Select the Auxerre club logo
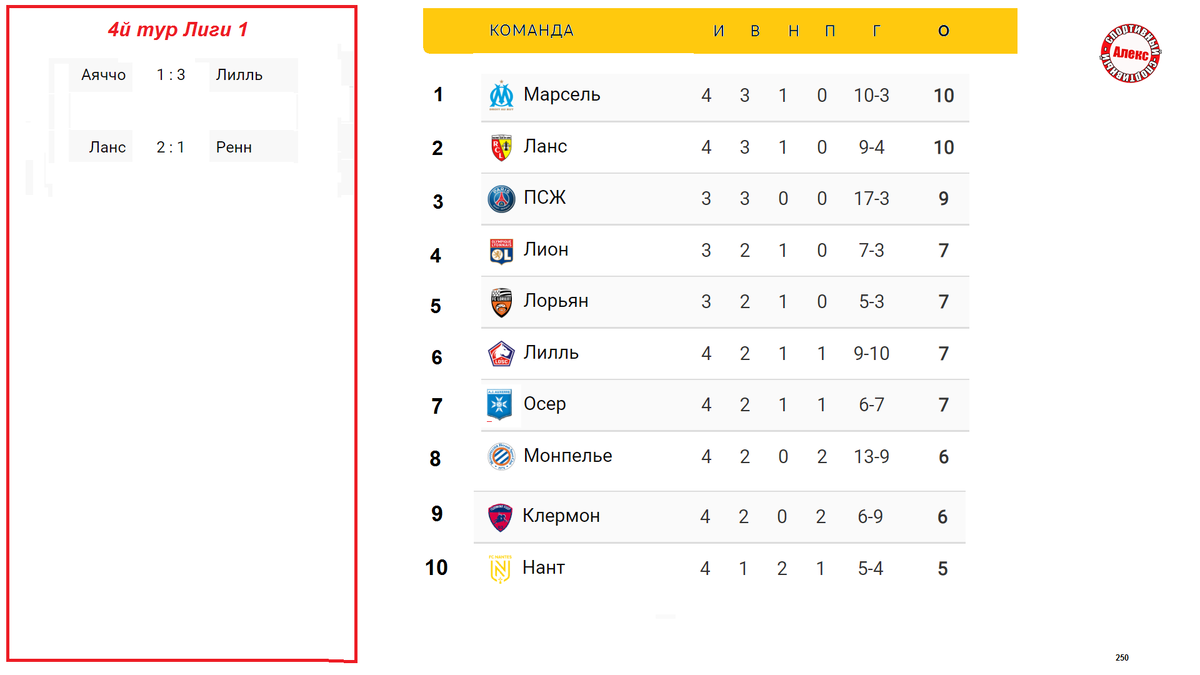The height and width of the screenshot is (675, 1200). point(499,405)
